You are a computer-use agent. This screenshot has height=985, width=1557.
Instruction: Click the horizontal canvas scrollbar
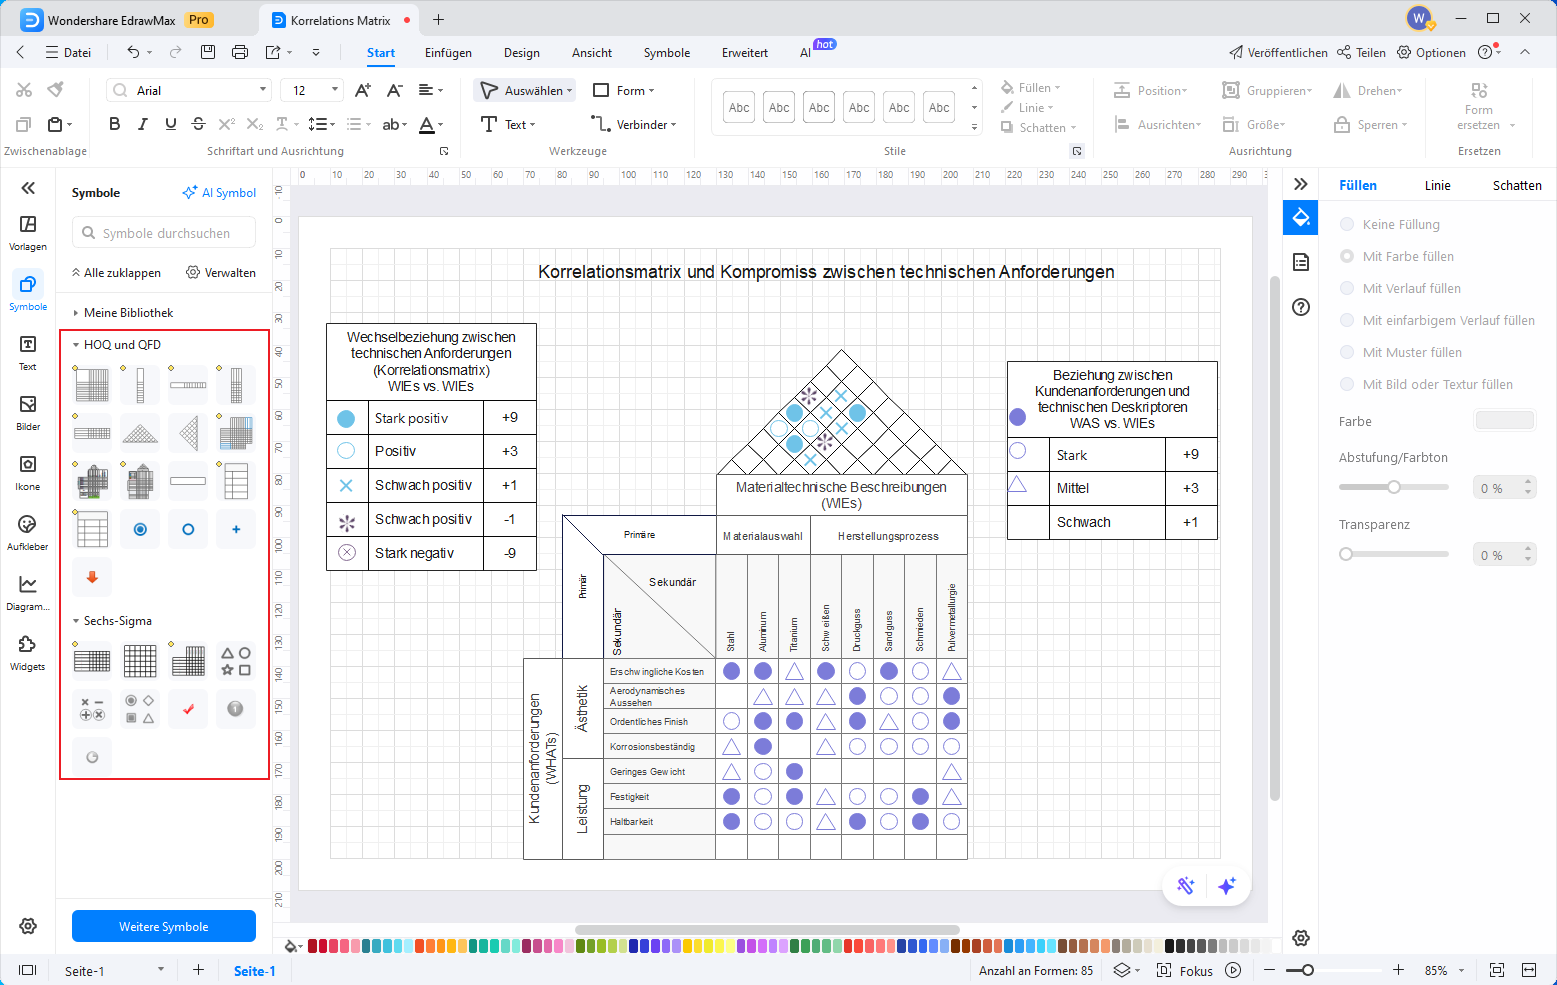click(x=767, y=930)
